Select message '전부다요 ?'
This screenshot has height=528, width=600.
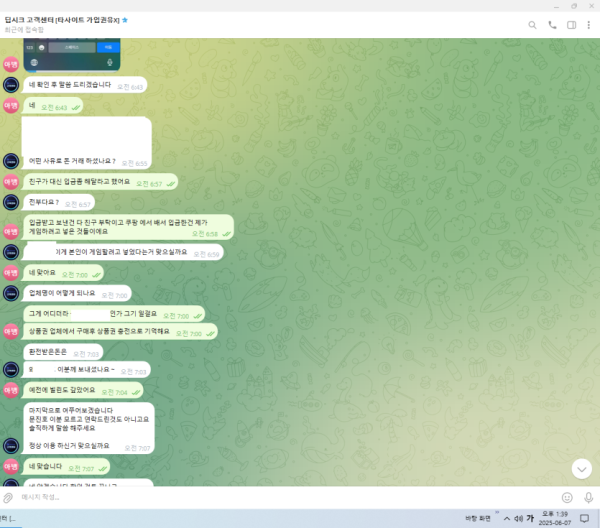point(59,202)
